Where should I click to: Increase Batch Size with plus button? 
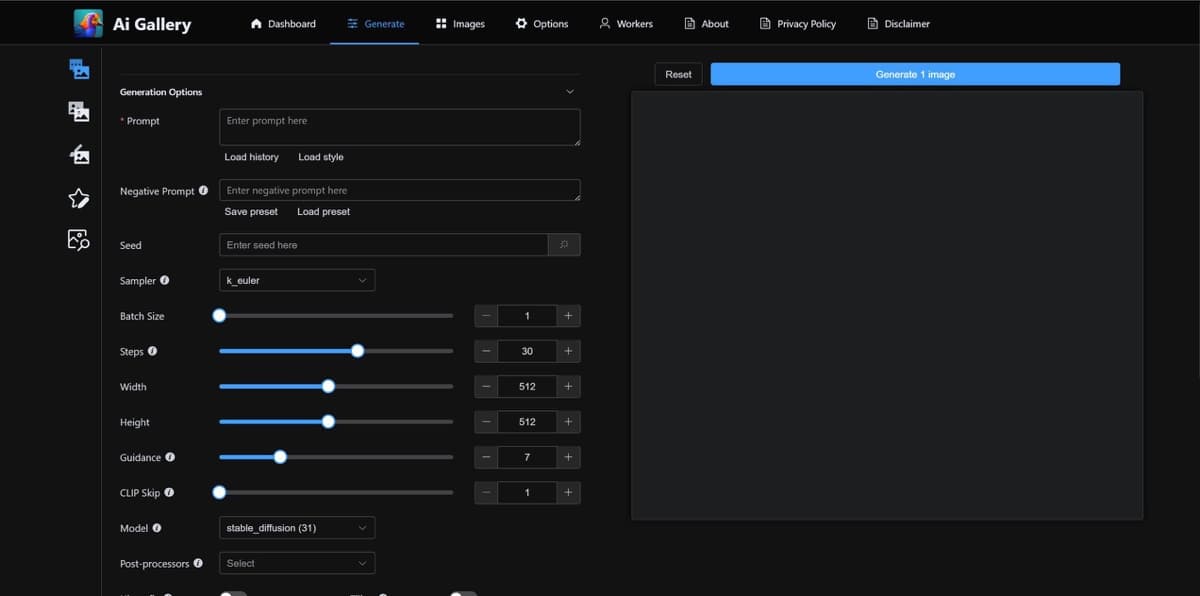[x=568, y=316]
